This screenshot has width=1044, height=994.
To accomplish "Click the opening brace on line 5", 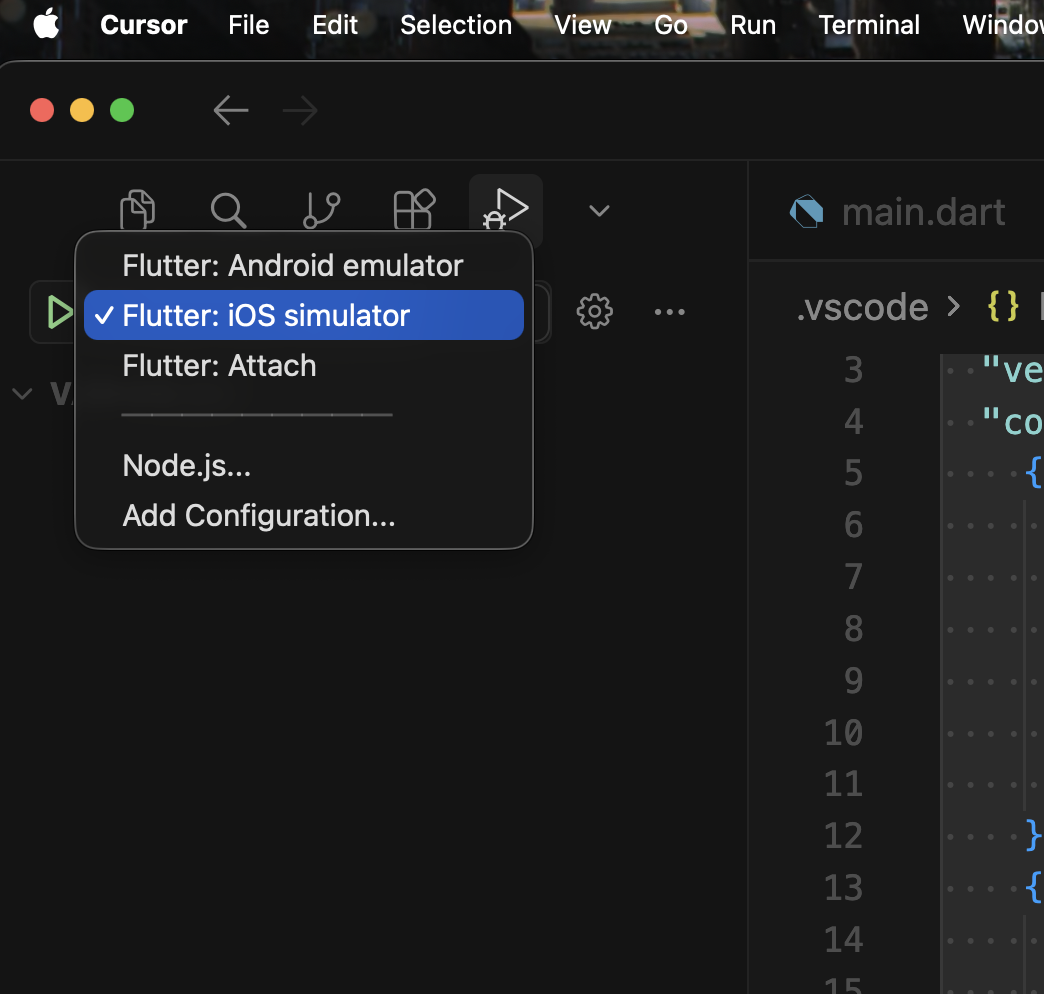I will pos(1033,473).
